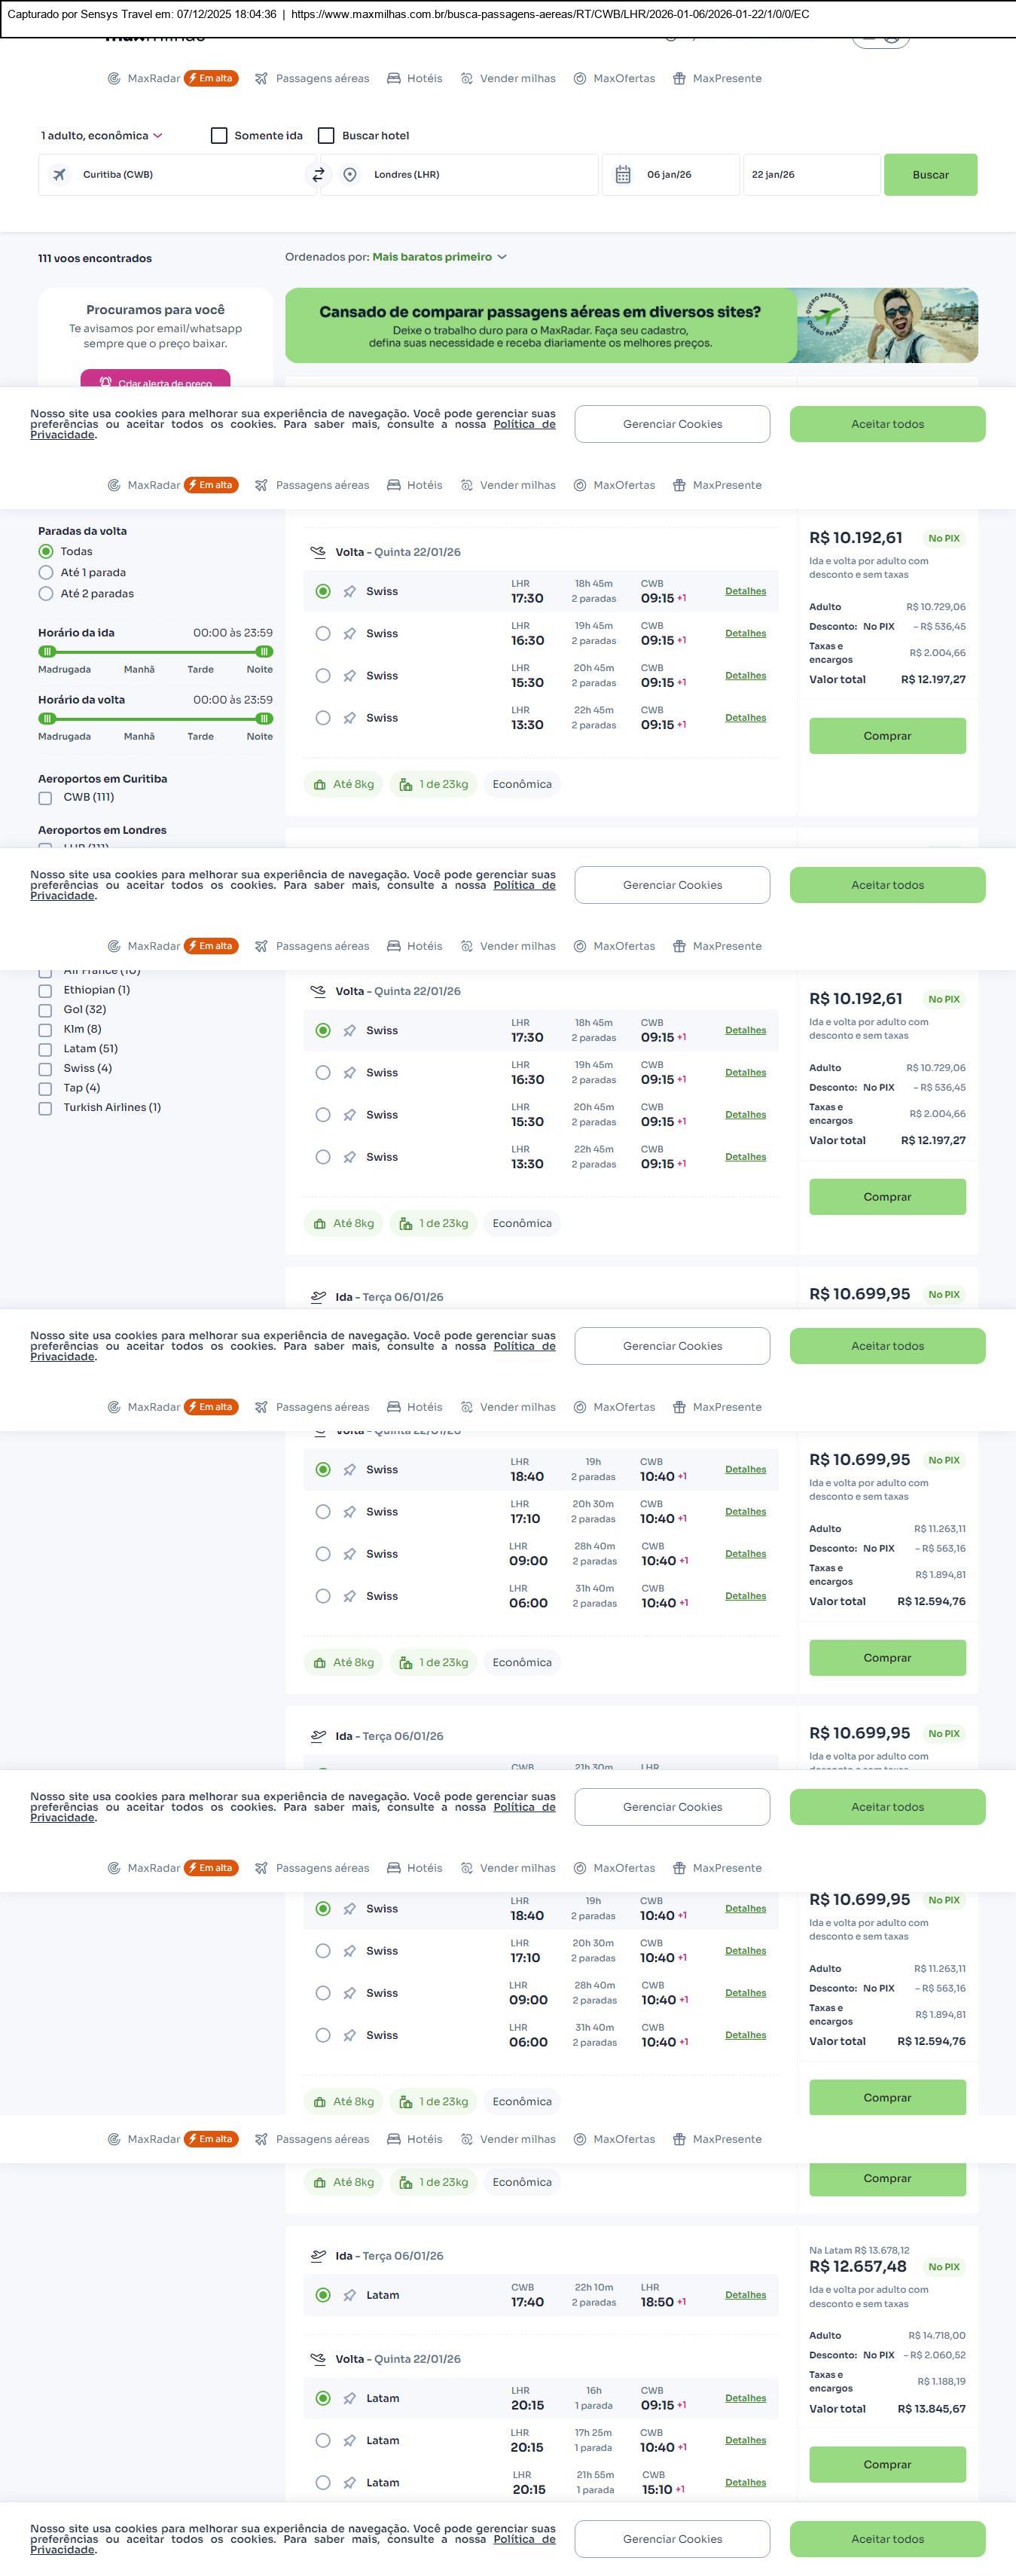Viewport: 1016px width, 2576px height.
Task: Click departing plane icon next to Latam's Ida heading
Action: (x=318, y=2255)
